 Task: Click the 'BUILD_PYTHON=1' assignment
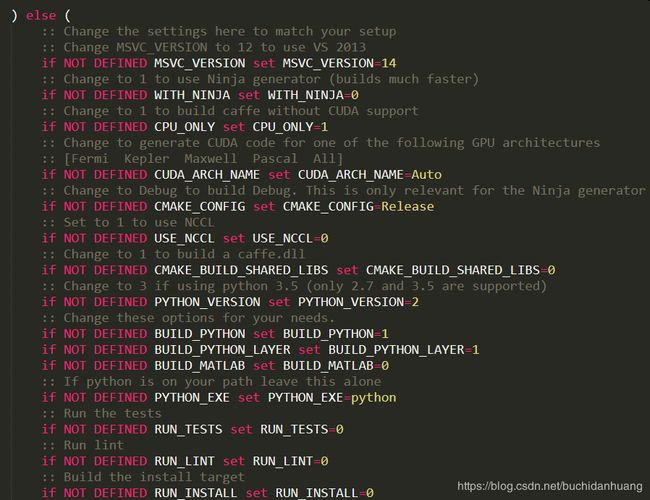[335, 334]
